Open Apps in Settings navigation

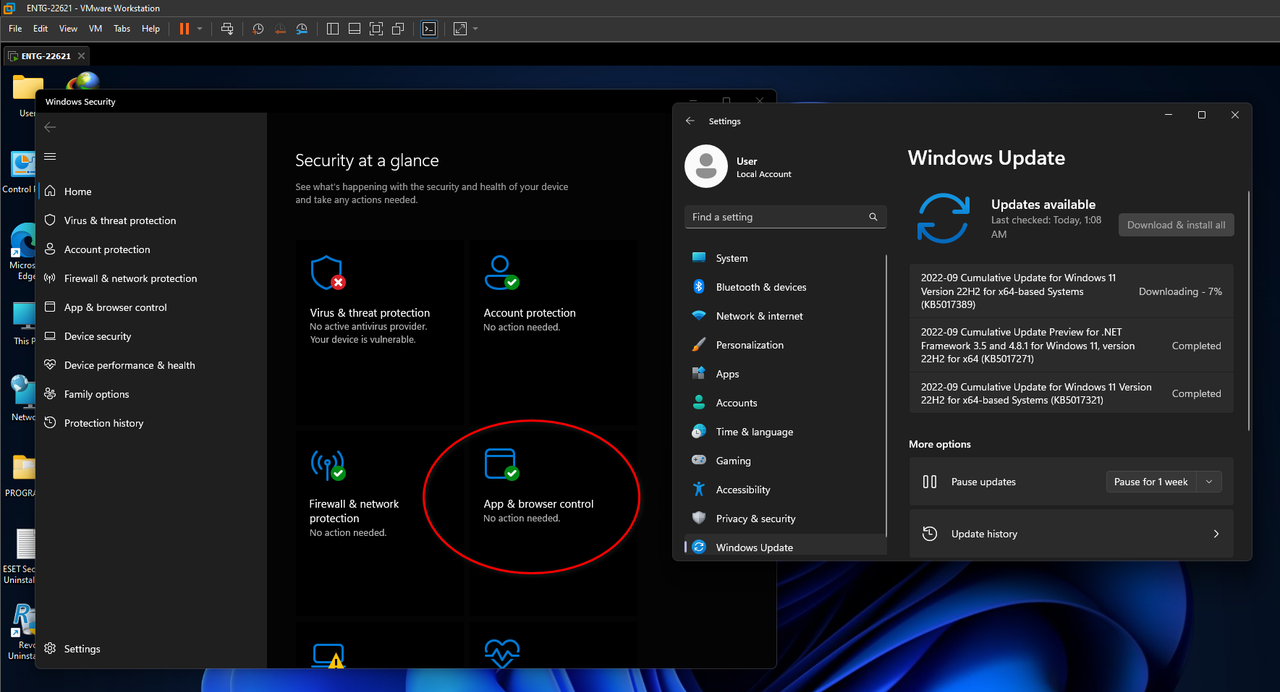pyautogui.click(x=785, y=374)
